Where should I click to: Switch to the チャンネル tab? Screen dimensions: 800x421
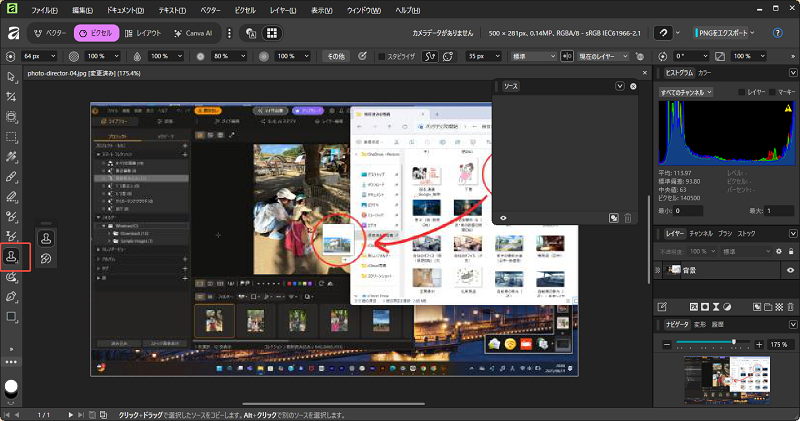[x=701, y=233]
